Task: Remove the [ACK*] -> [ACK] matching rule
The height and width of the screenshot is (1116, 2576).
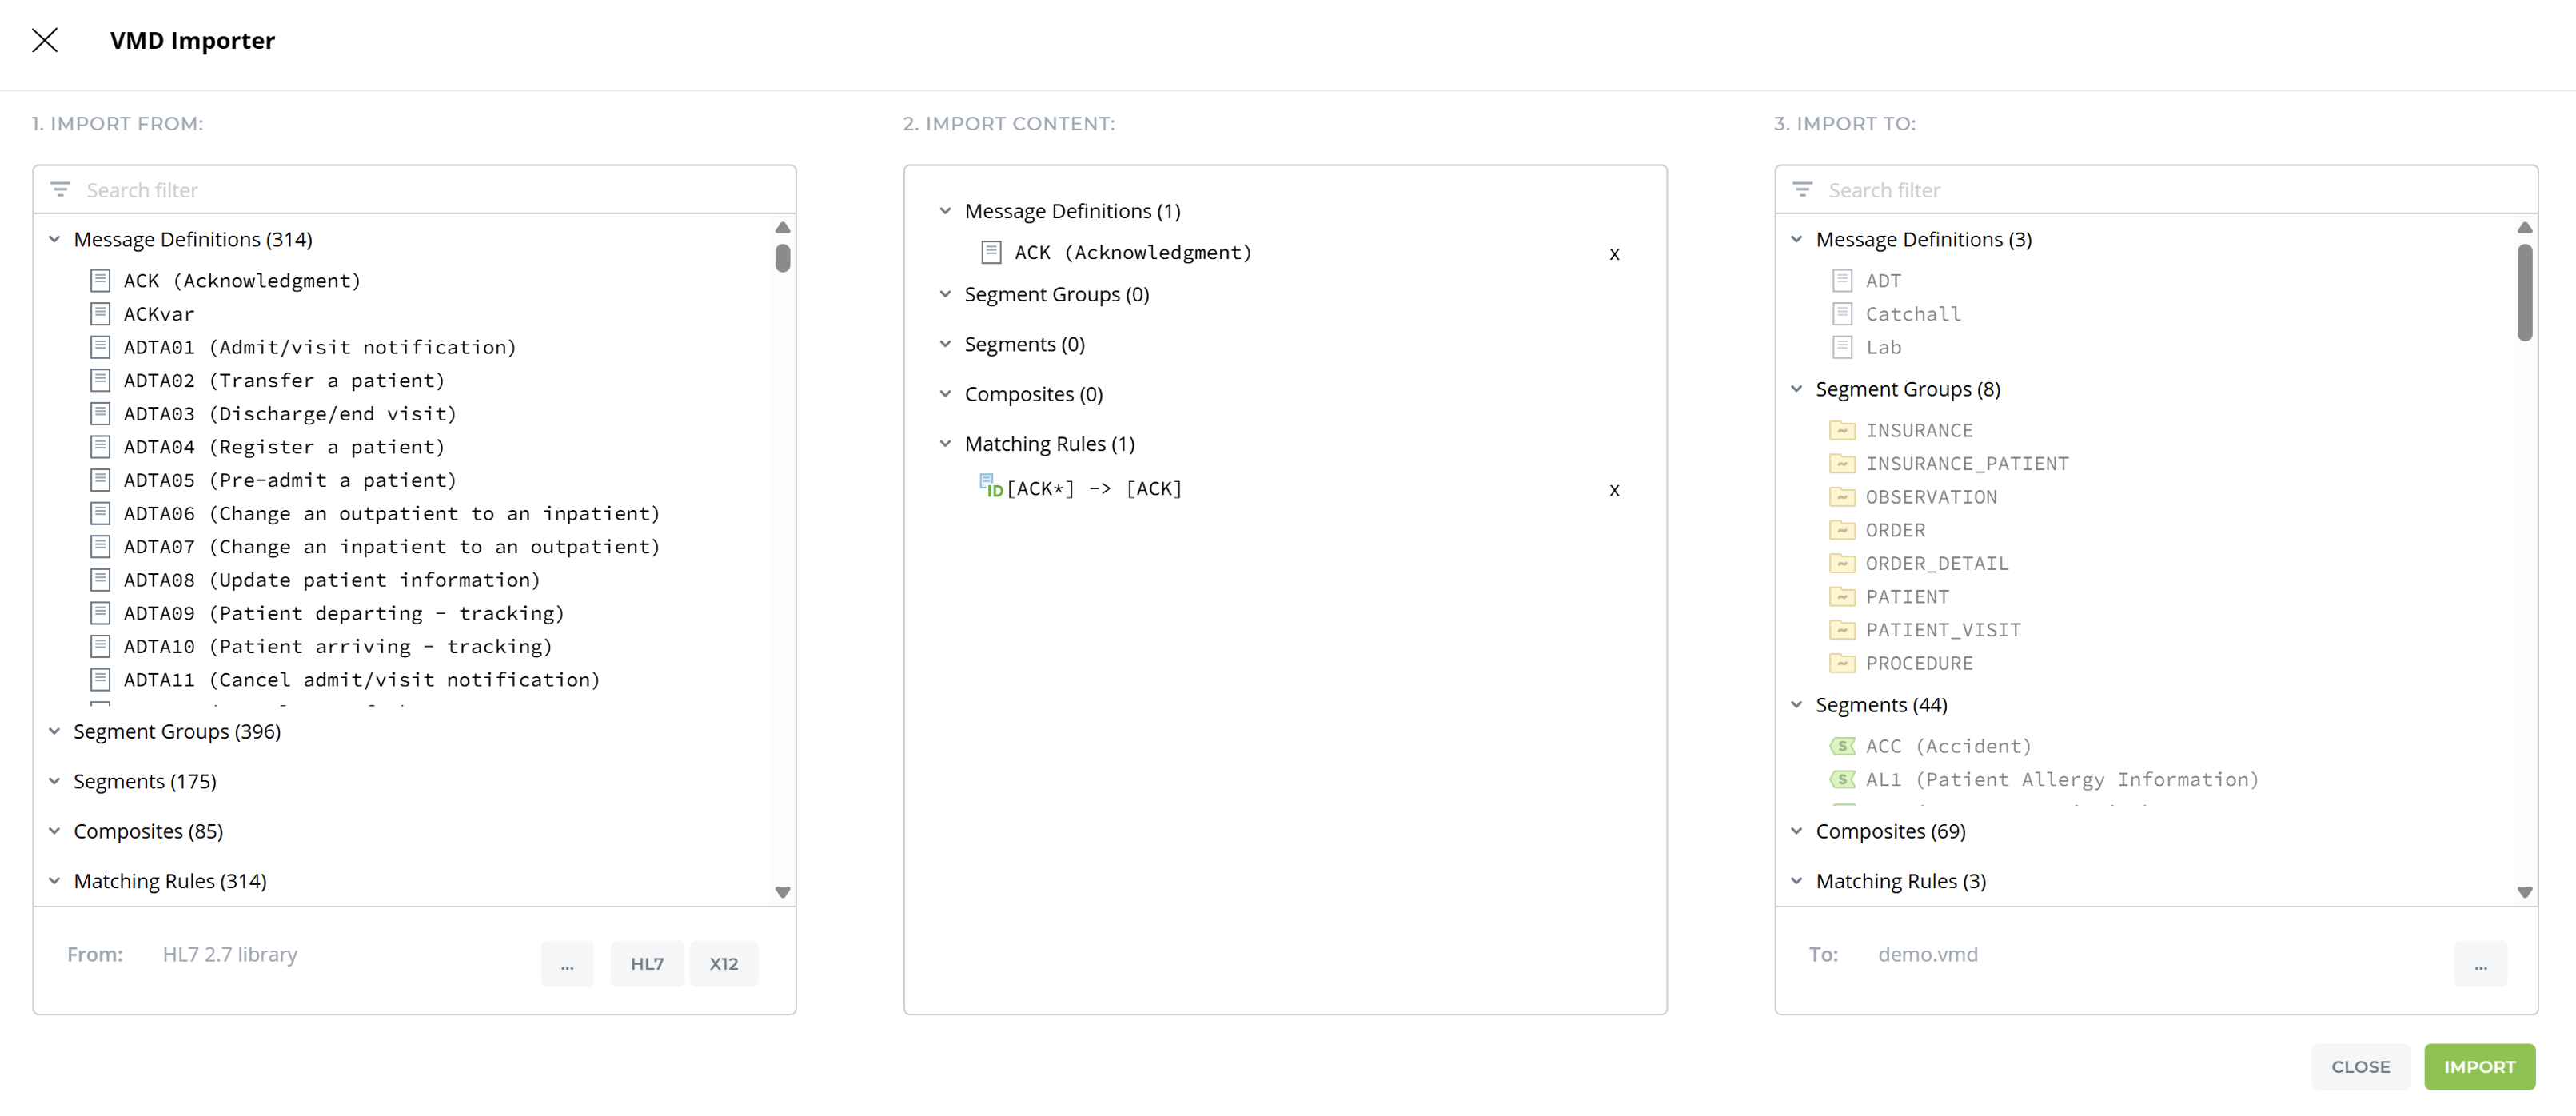Action: point(1614,490)
